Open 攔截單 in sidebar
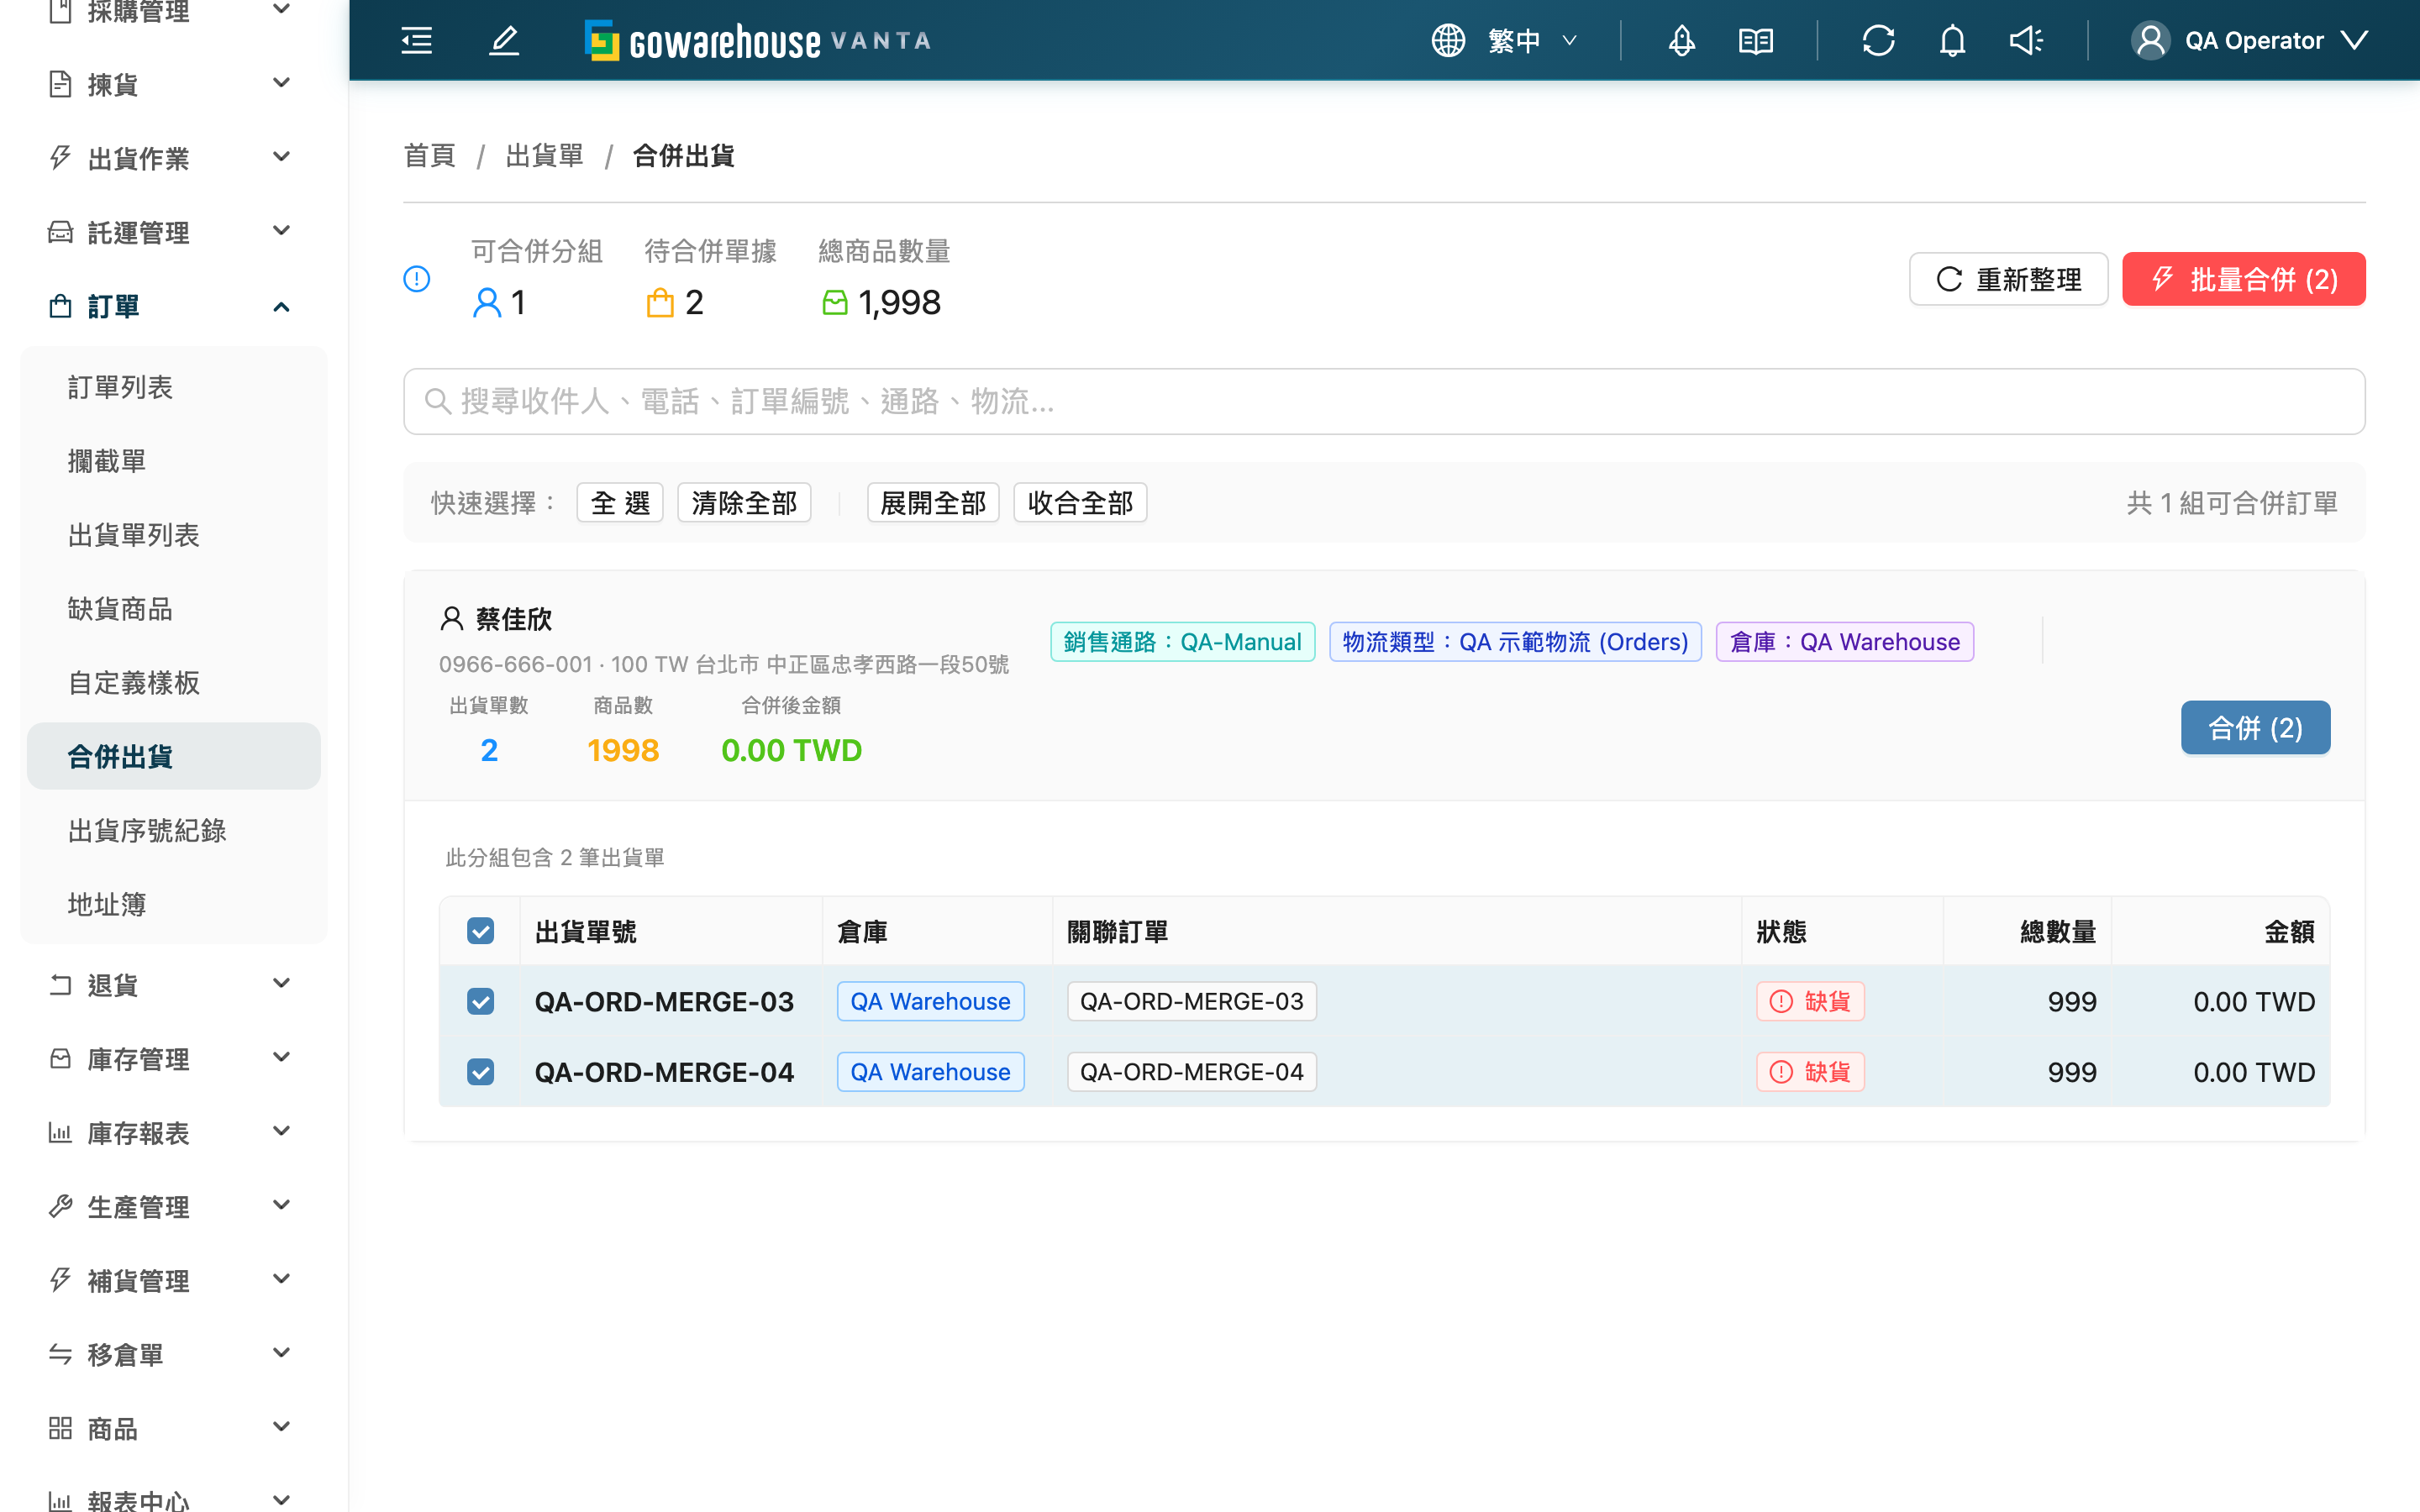Viewport: 2420px width, 1512px height. pos(174,461)
